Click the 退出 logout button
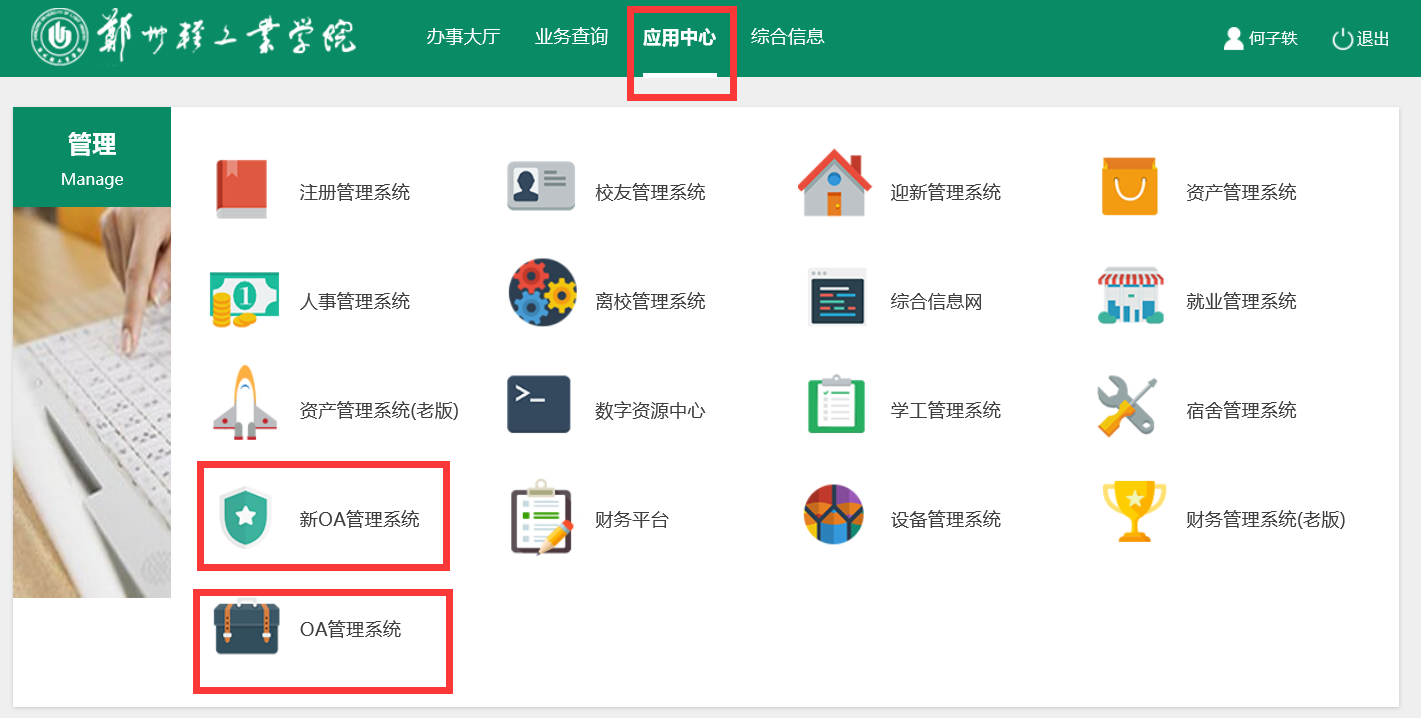The height and width of the screenshot is (718, 1421). pos(1361,39)
